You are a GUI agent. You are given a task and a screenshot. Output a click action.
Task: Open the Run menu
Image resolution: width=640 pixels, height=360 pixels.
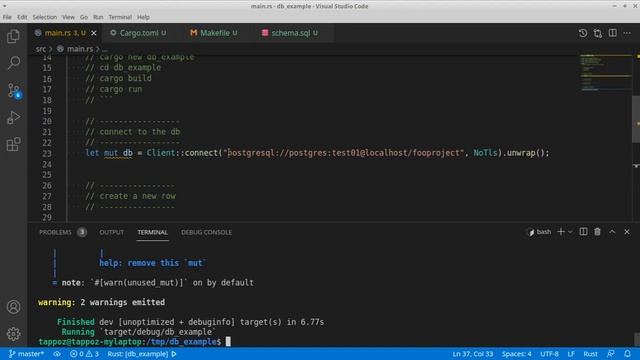[x=98, y=17]
